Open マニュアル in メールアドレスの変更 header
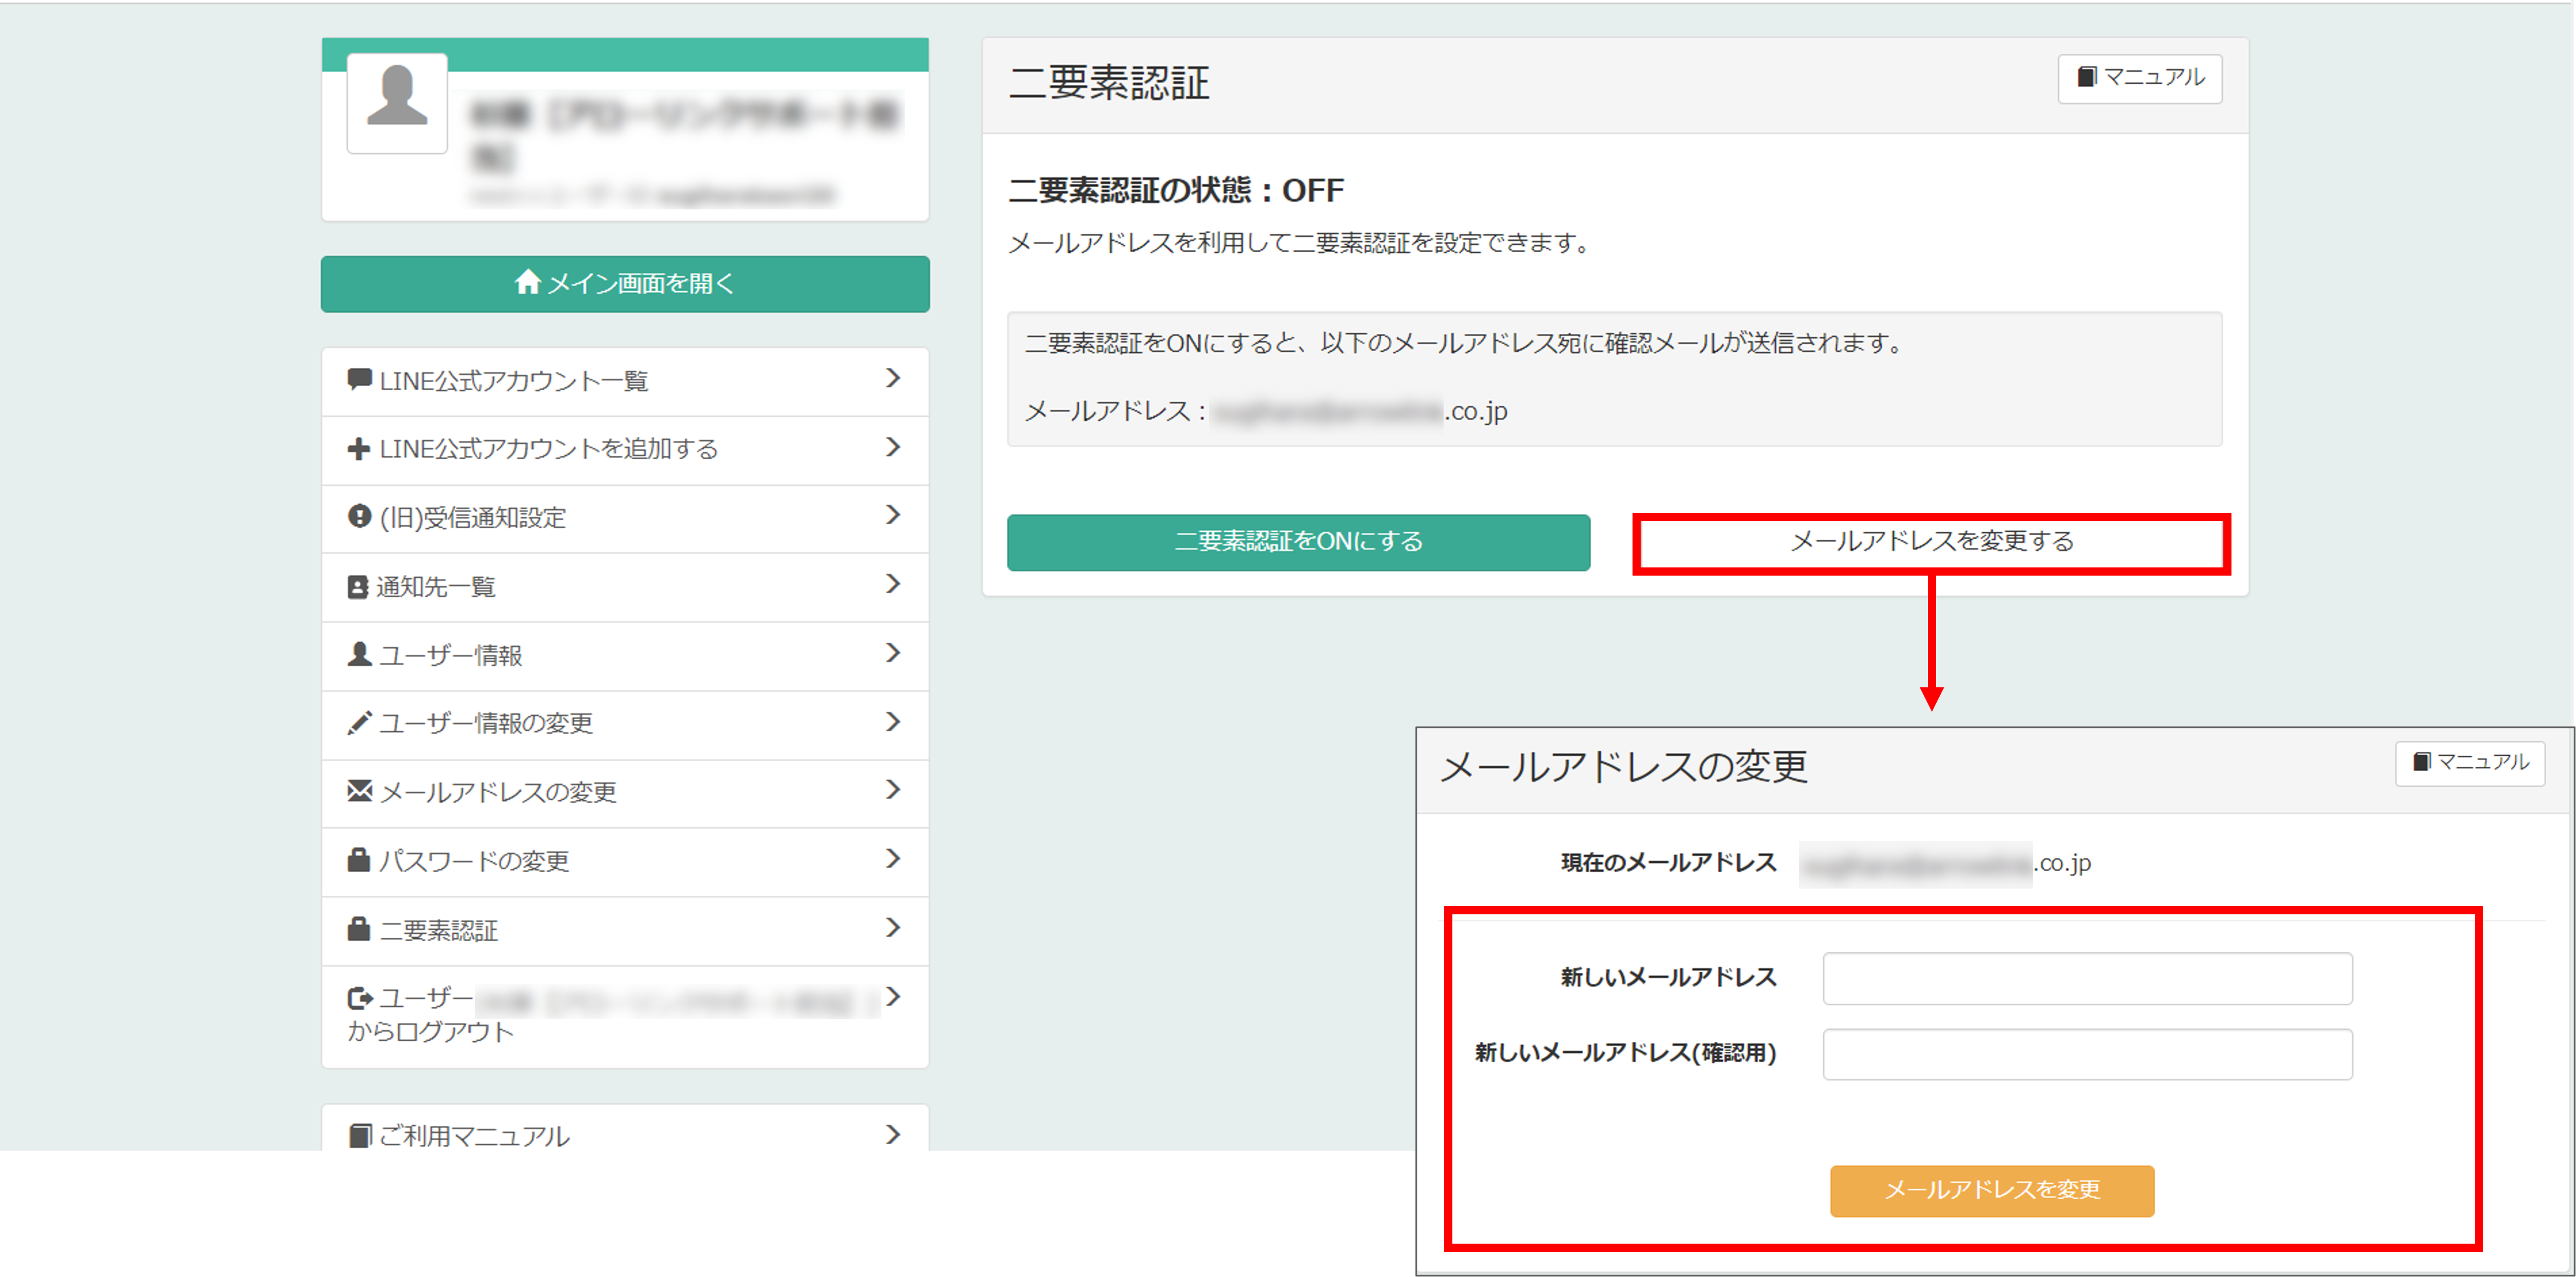Viewport: 2576px width, 1277px height. [x=2470, y=763]
